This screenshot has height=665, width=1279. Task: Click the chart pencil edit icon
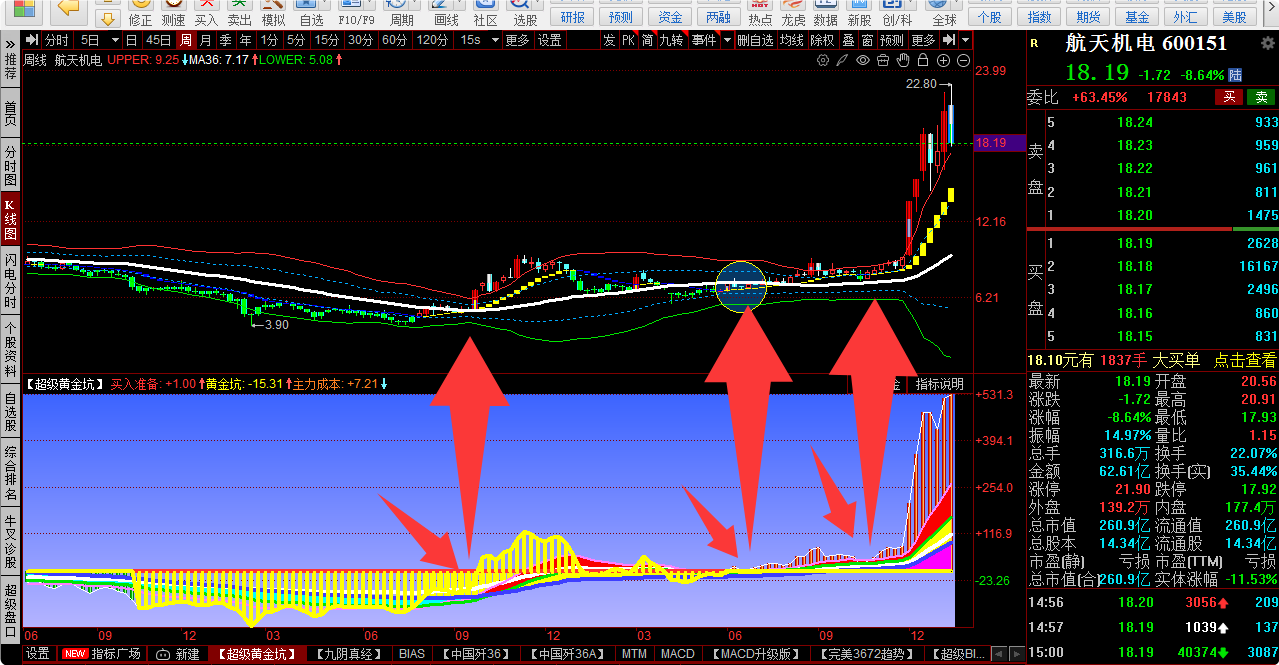click(x=843, y=60)
